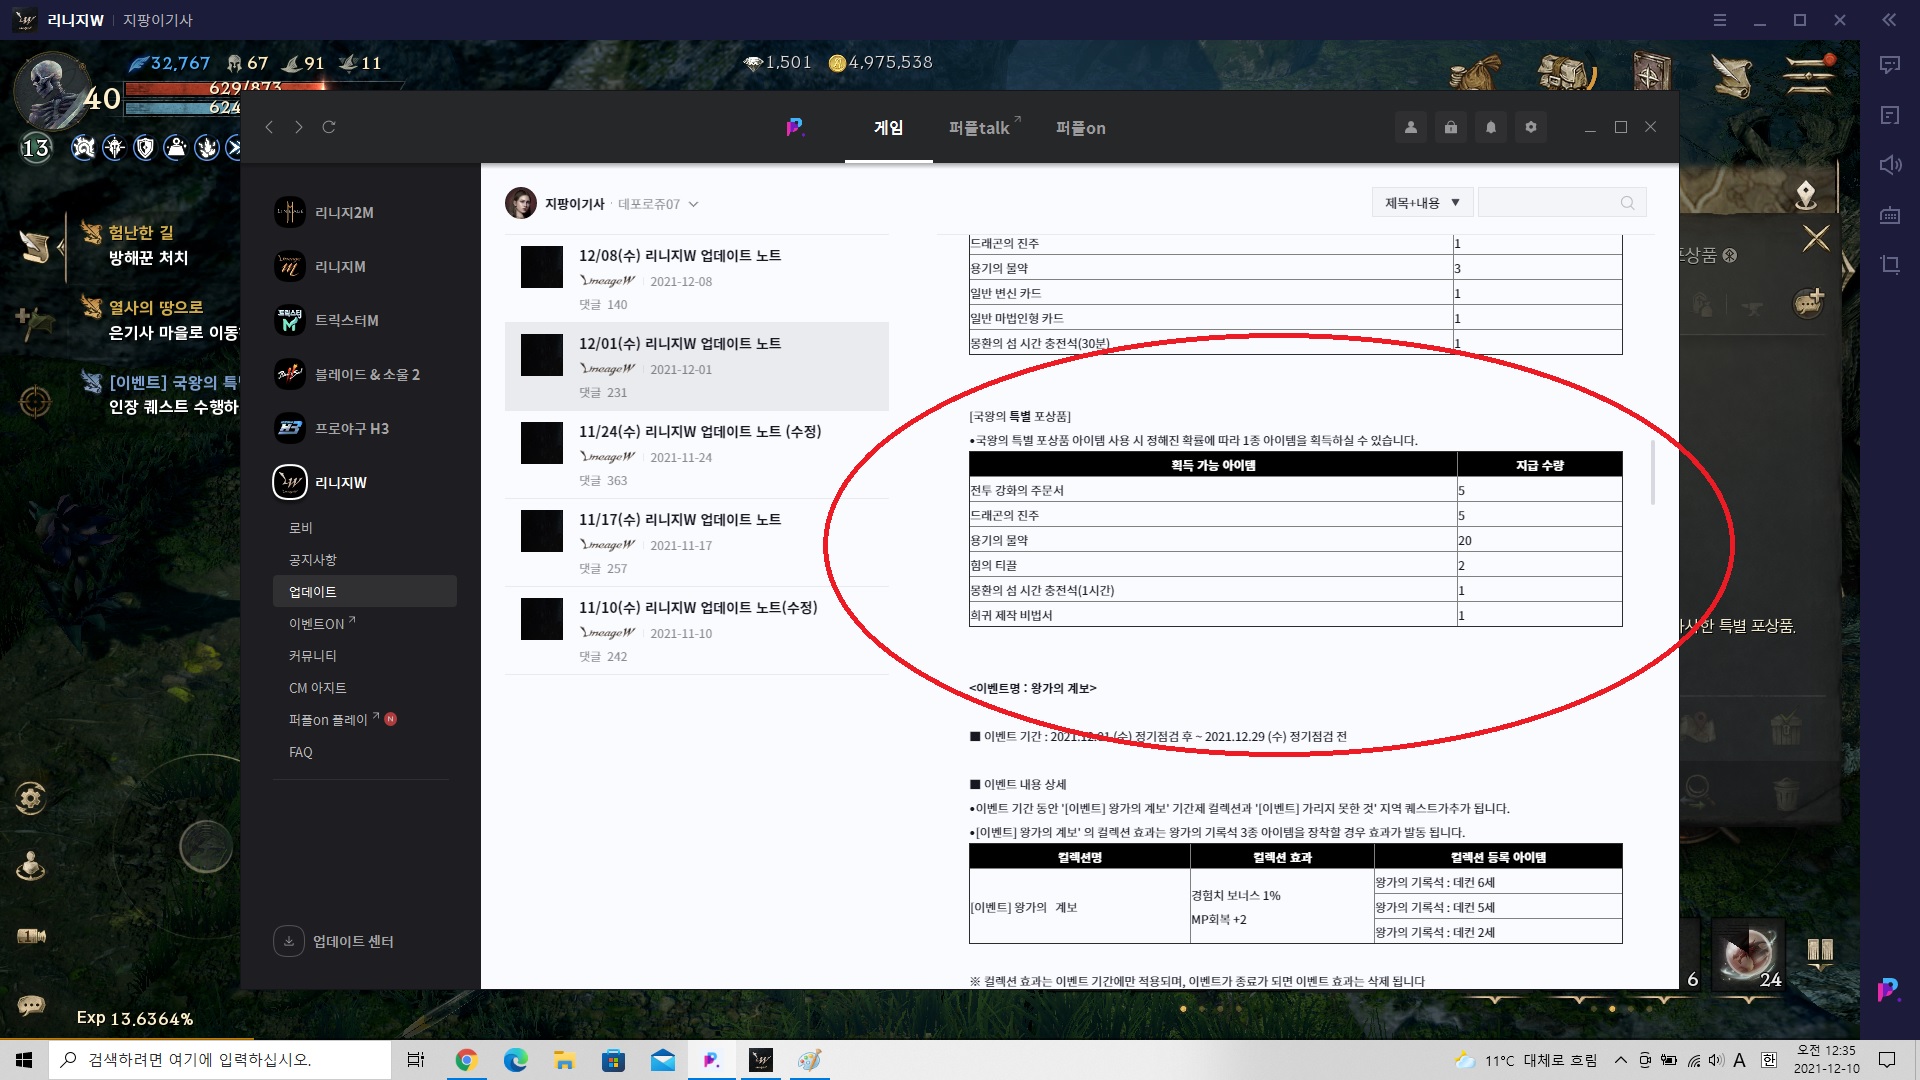Expand the 제목+내용 search filter dropdown

coord(1422,203)
